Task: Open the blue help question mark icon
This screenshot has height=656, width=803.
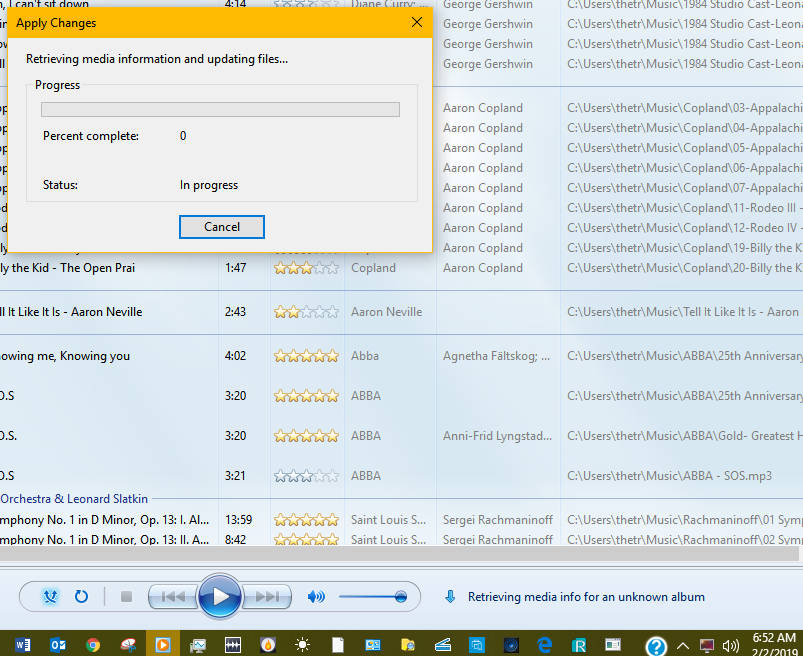Action: pyautogui.click(x=656, y=646)
